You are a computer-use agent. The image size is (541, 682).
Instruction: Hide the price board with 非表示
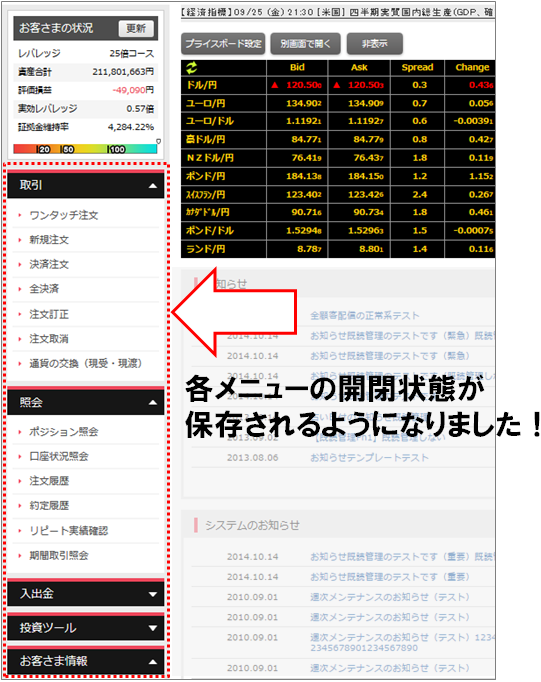coord(374,43)
